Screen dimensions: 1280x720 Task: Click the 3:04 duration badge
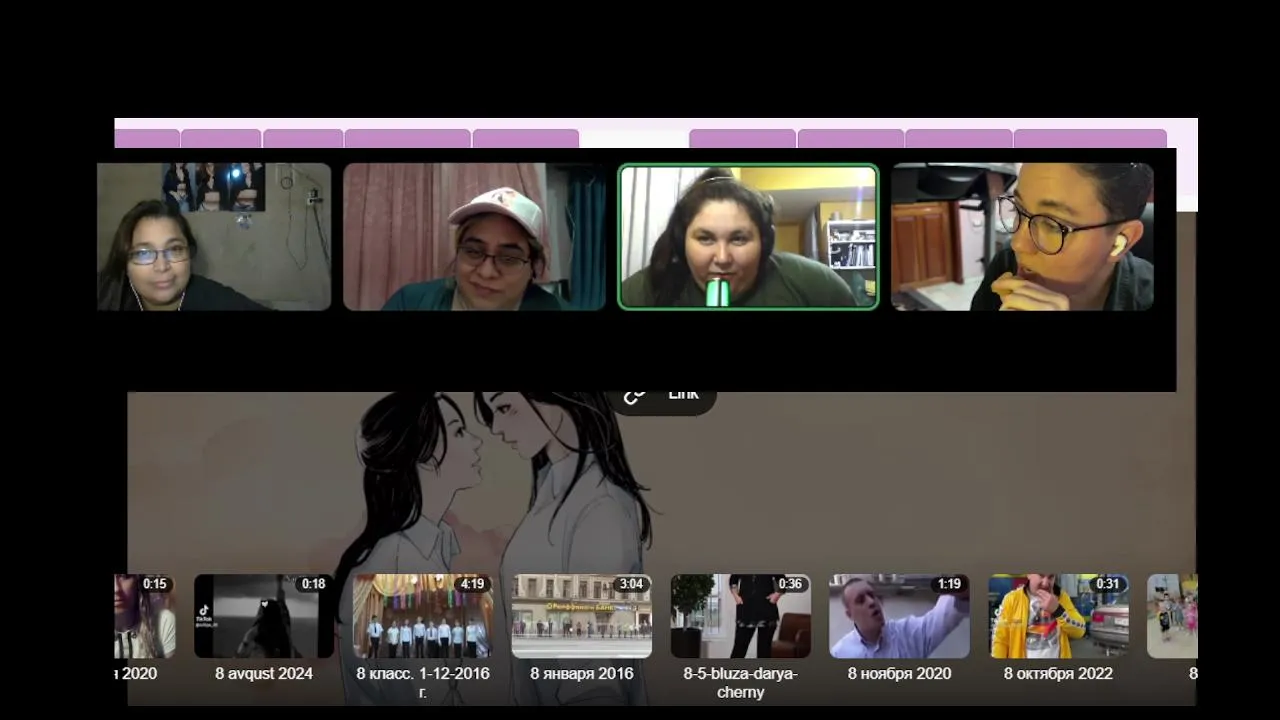pos(631,584)
